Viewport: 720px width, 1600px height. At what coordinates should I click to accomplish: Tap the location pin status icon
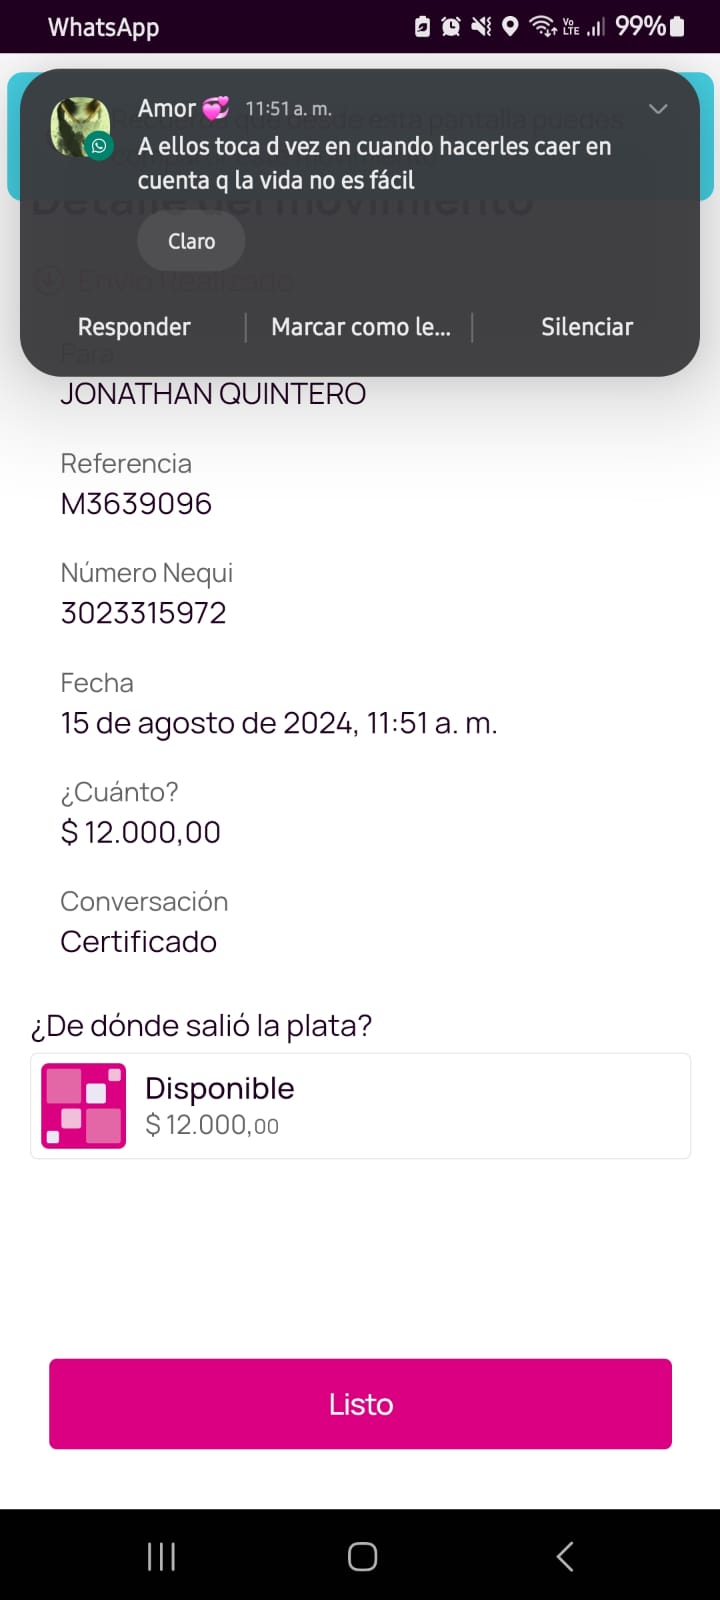(x=510, y=27)
